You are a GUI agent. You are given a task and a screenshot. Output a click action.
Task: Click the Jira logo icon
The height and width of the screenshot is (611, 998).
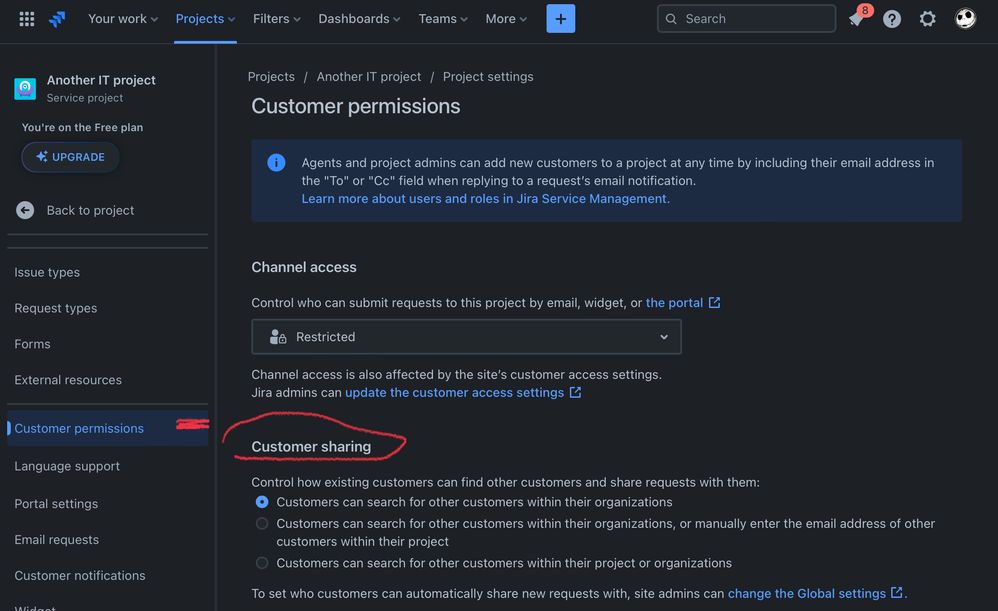tap(57, 19)
